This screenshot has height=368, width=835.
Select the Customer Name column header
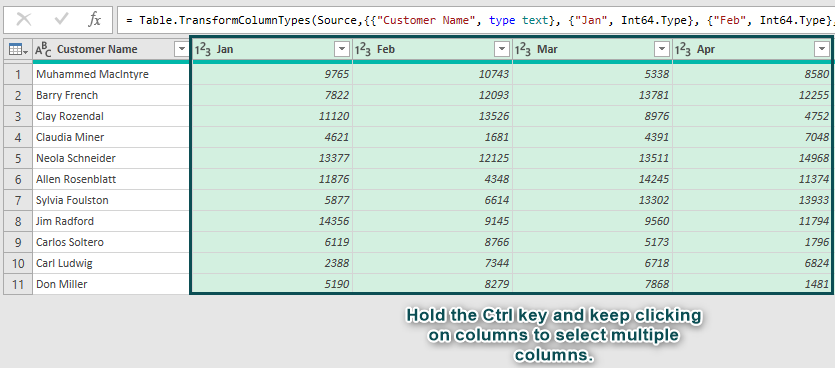[x=111, y=50]
